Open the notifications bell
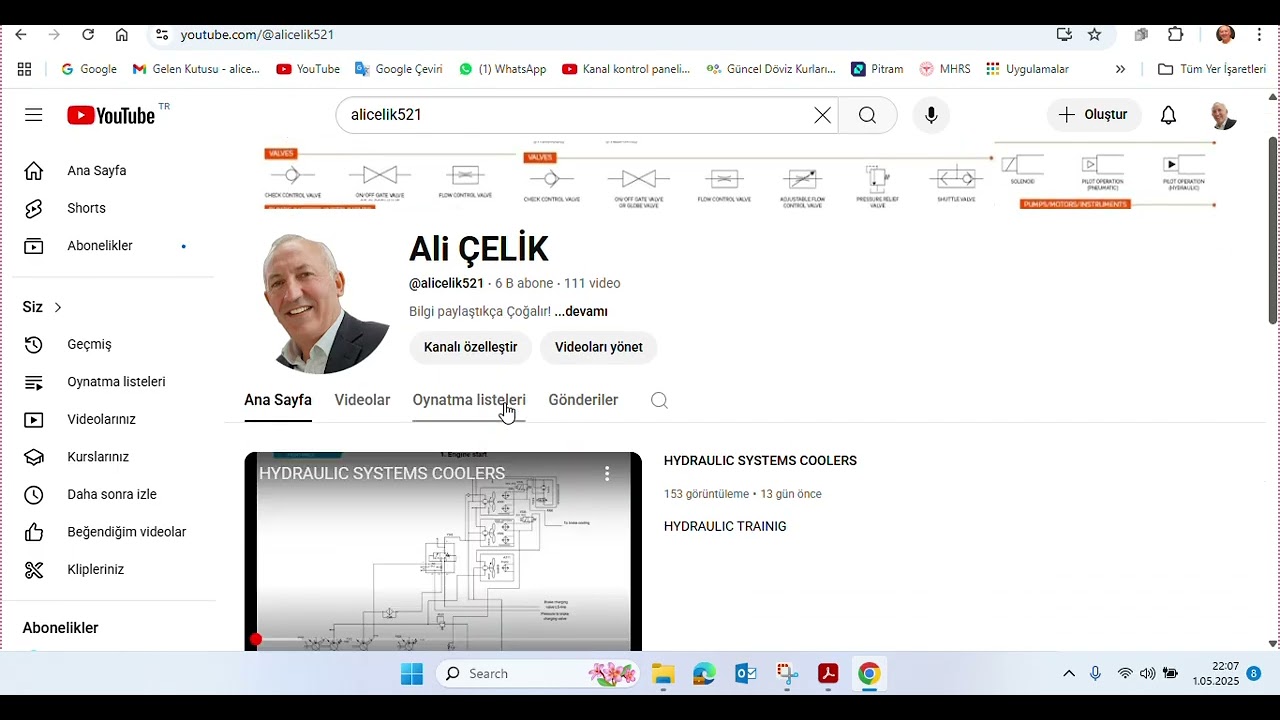Viewport: 1280px width, 720px height. pos(1168,115)
